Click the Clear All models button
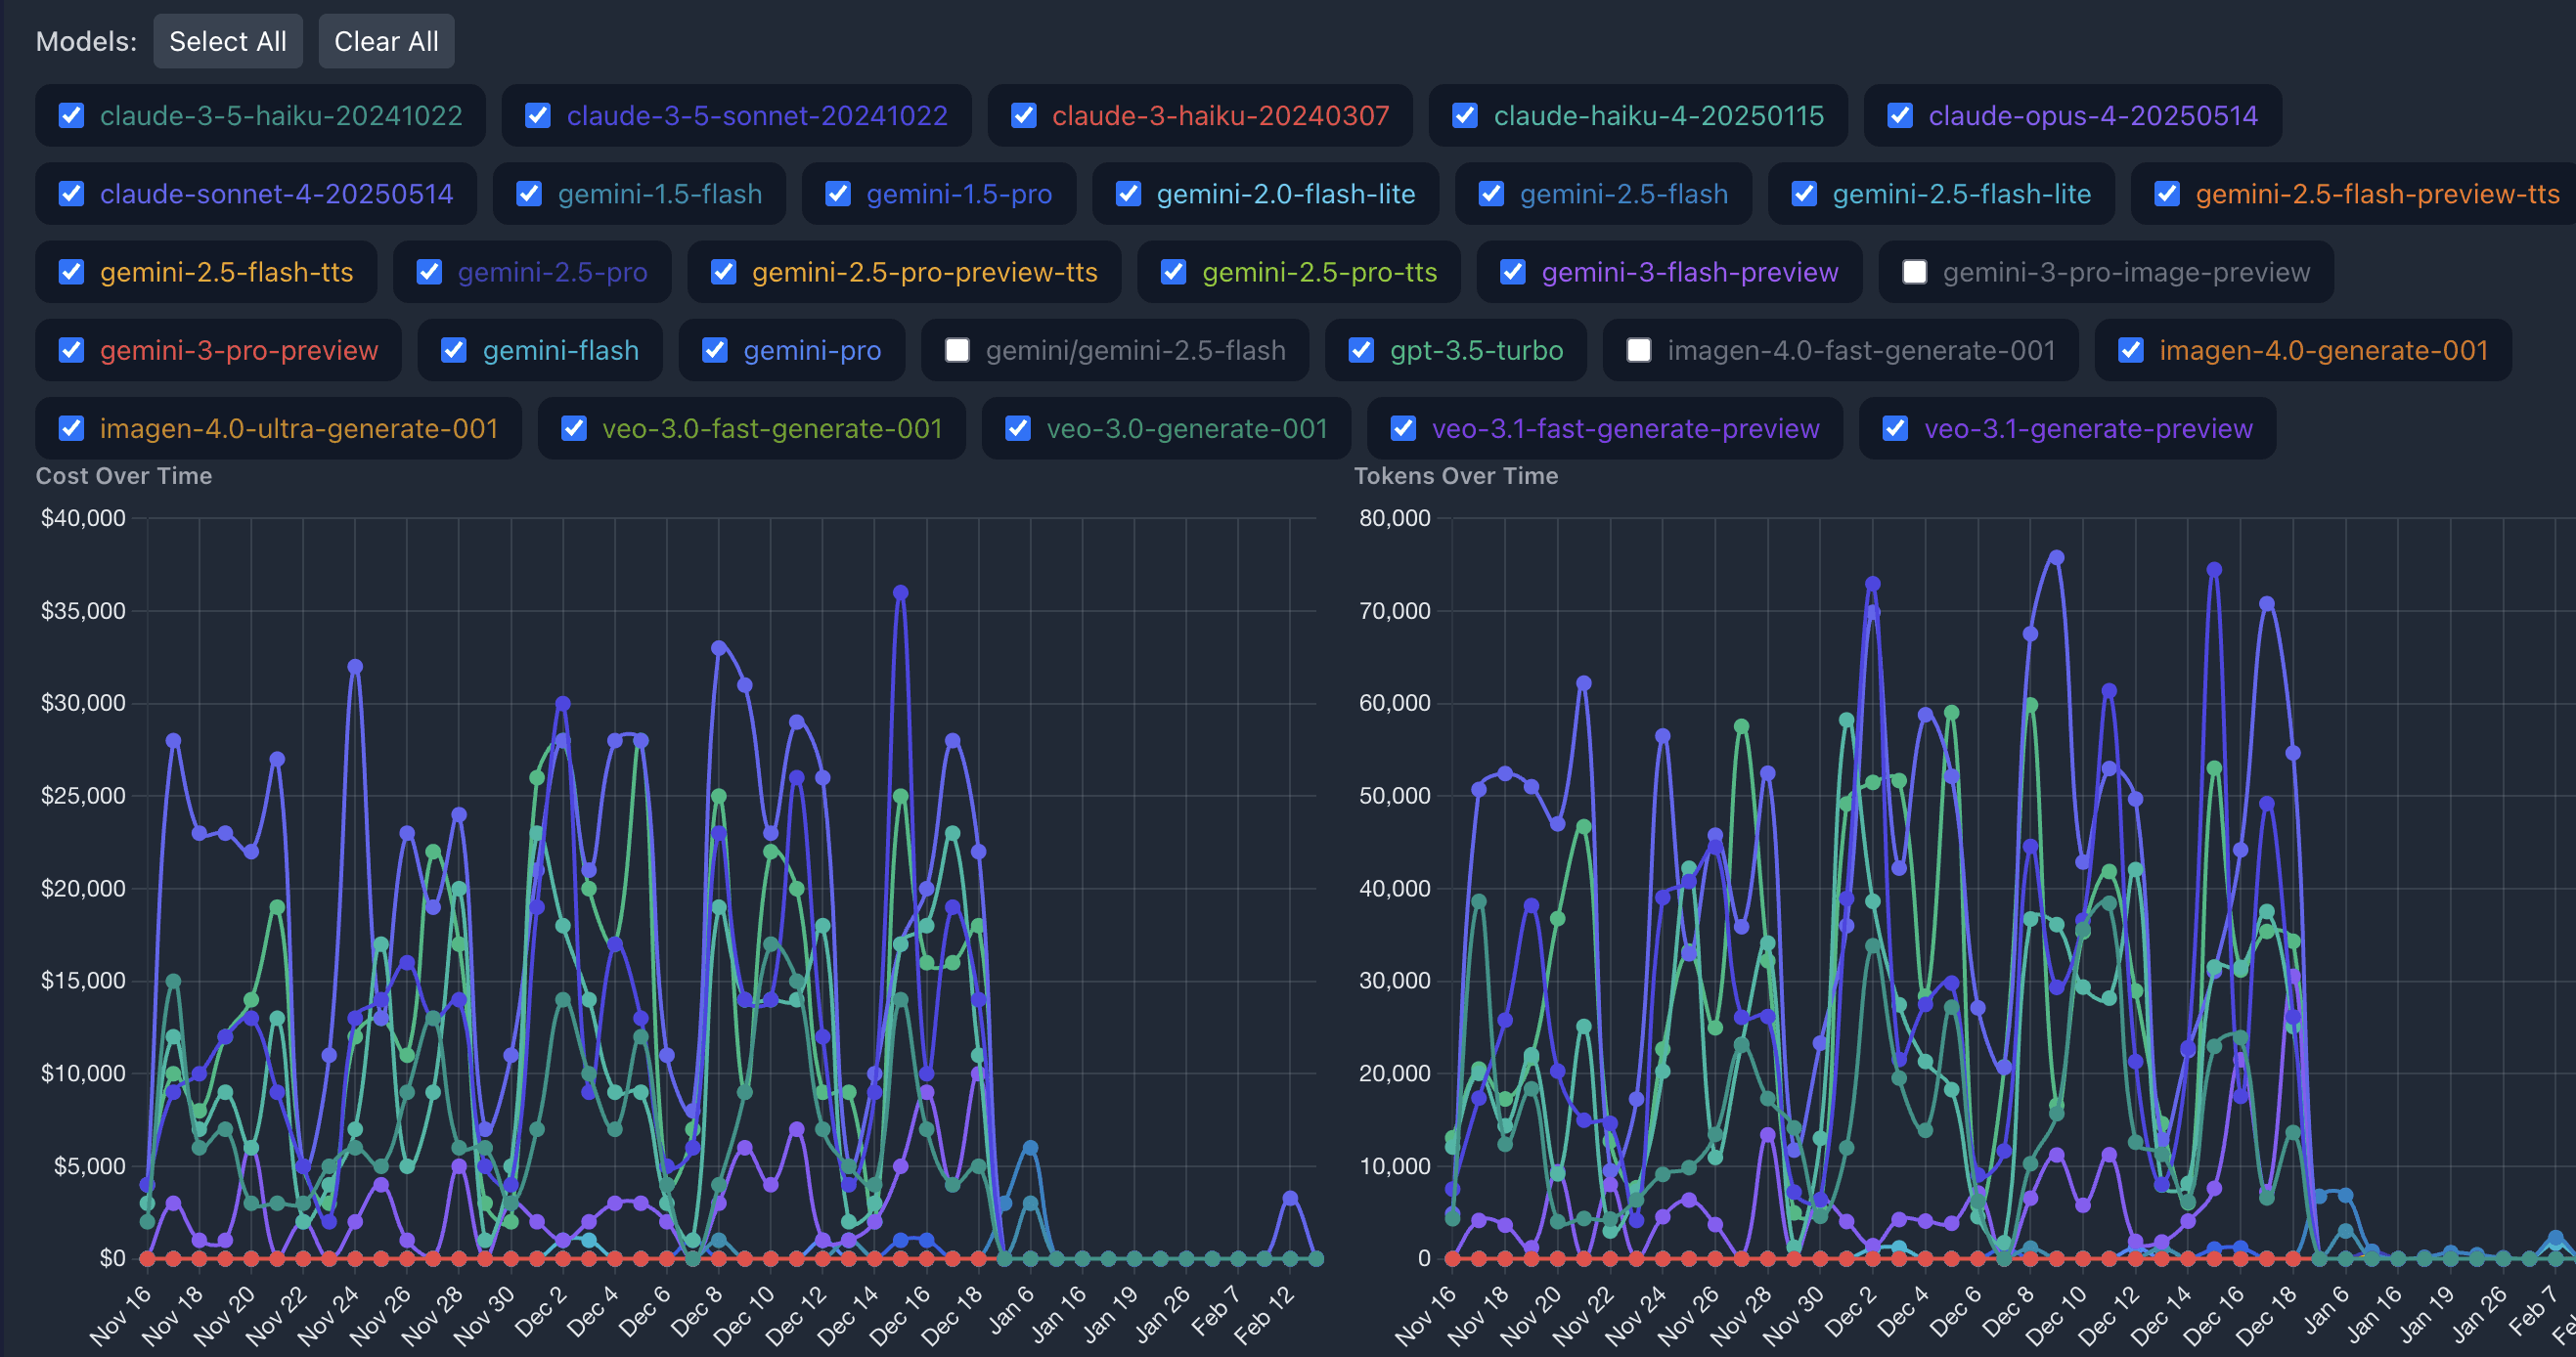This screenshot has width=2576, height=1357. click(x=385, y=41)
